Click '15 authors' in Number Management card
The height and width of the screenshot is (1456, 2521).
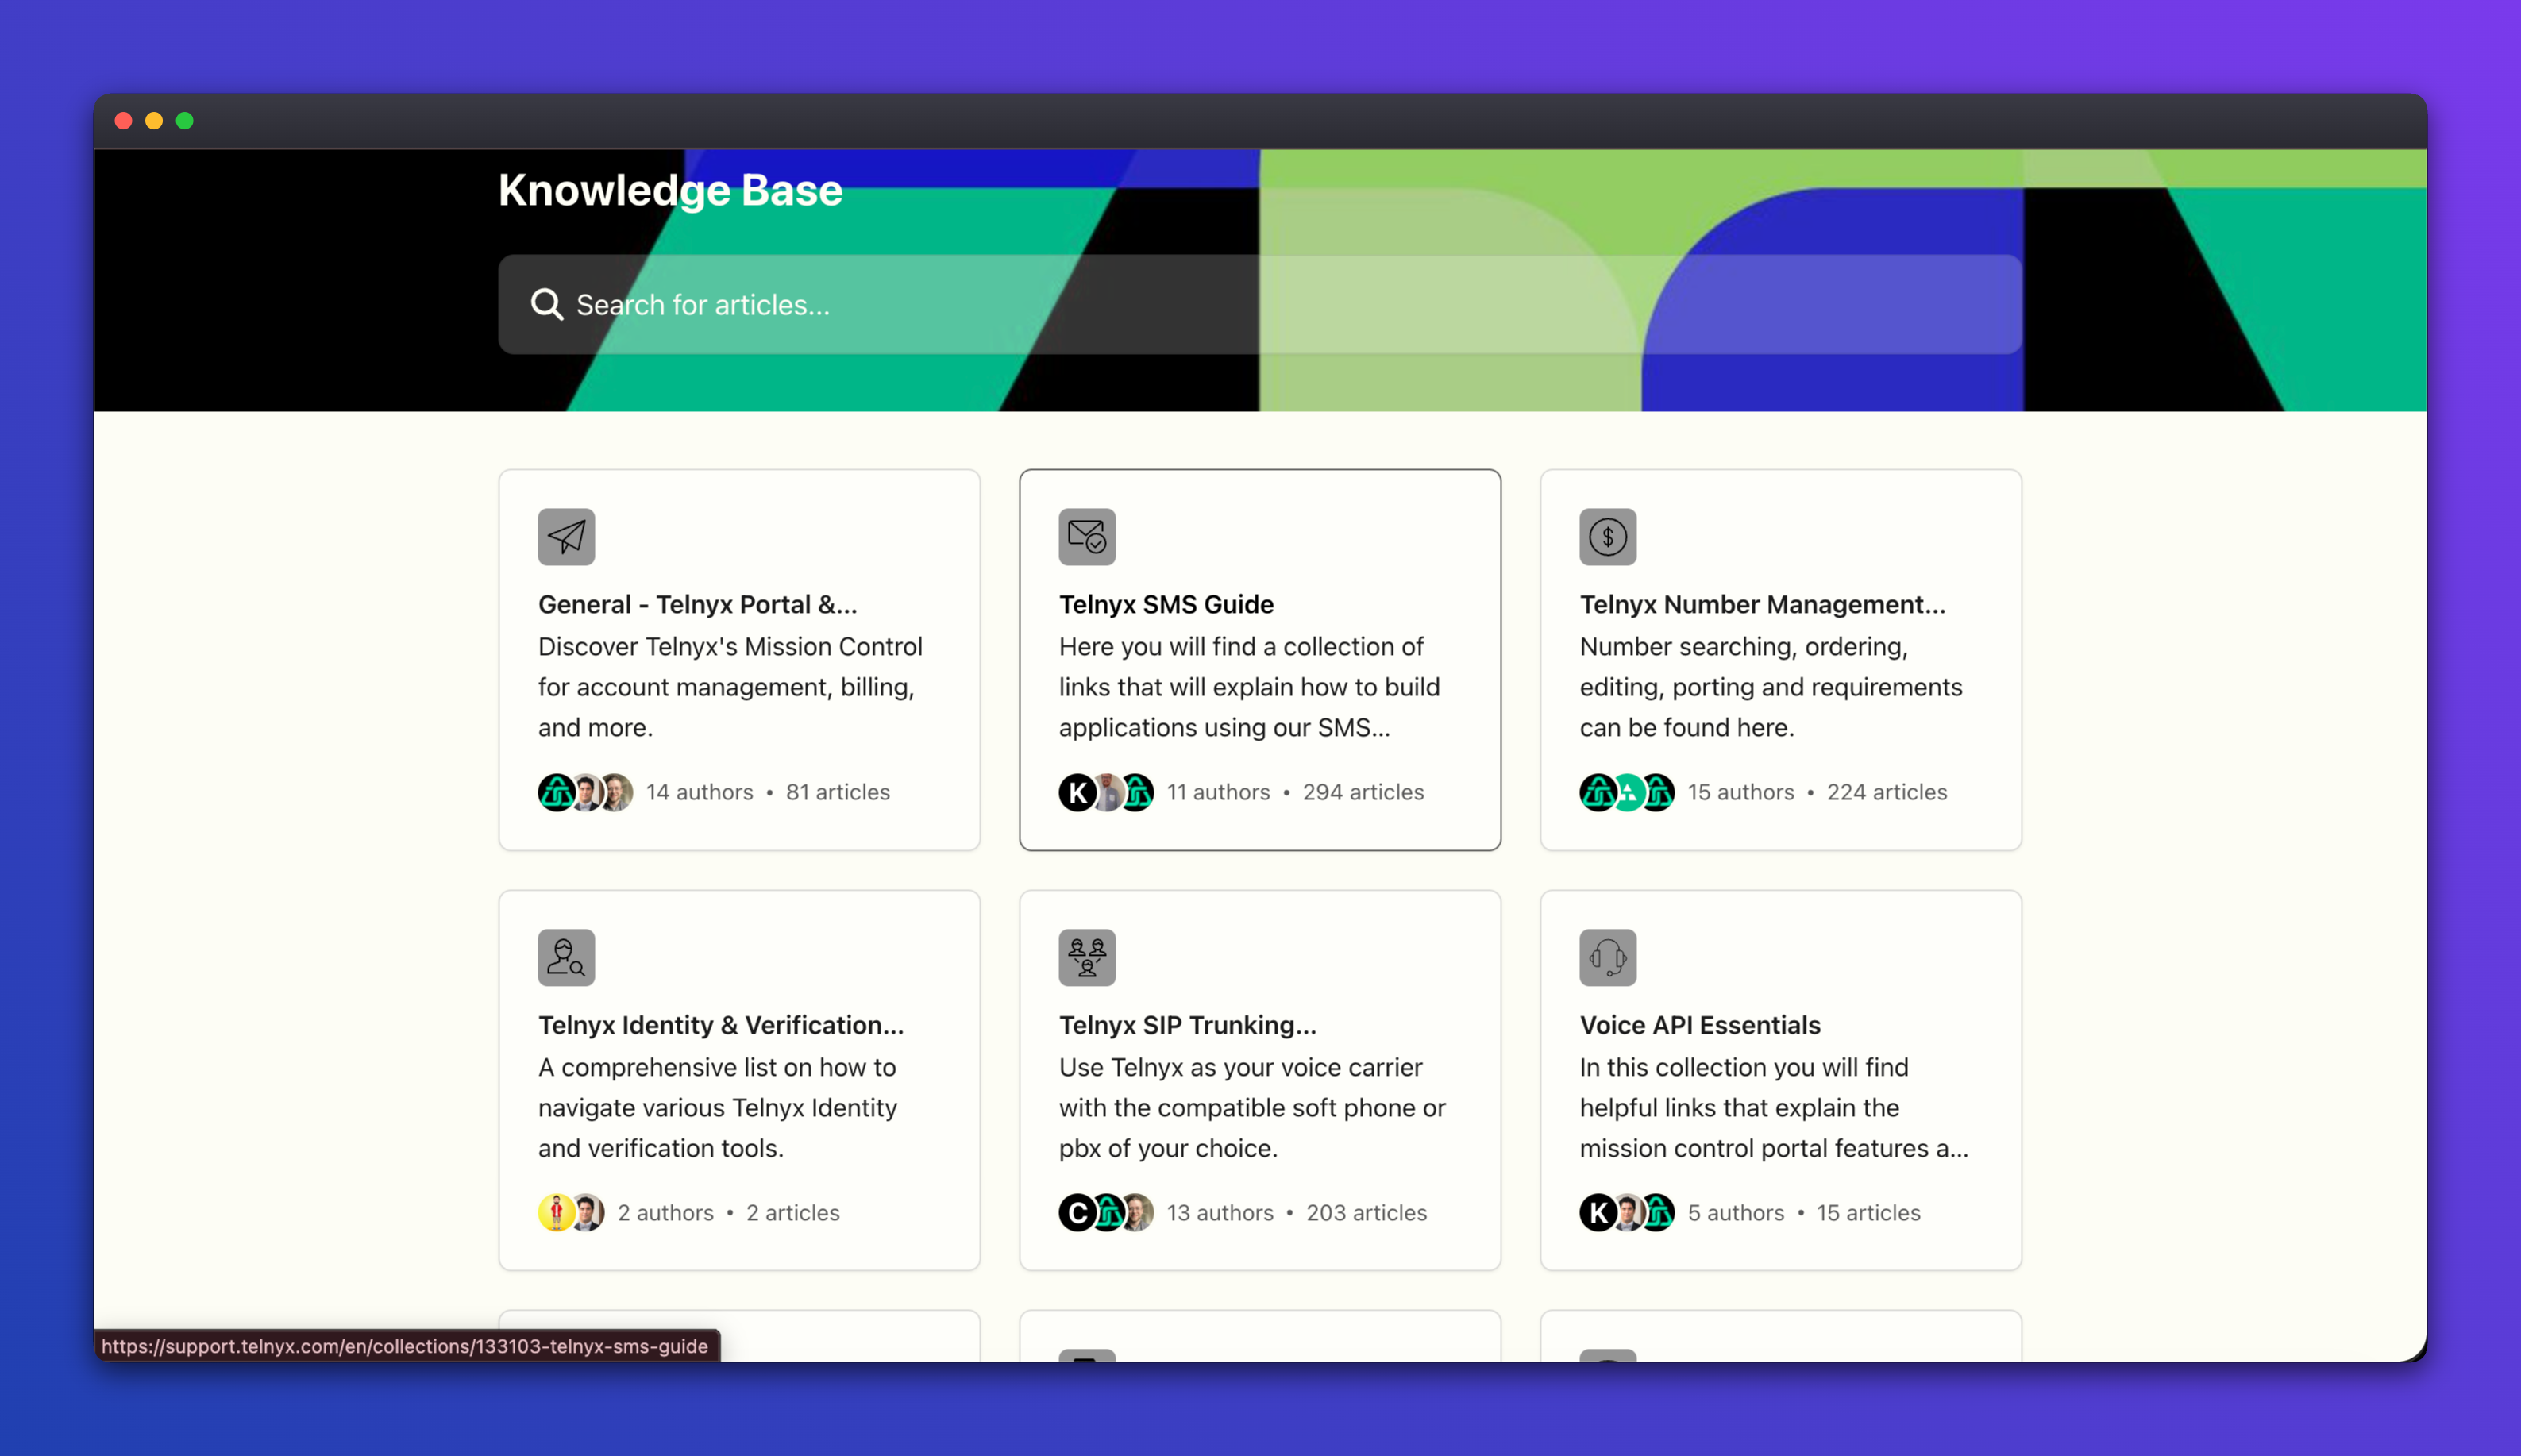tap(1740, 792)
